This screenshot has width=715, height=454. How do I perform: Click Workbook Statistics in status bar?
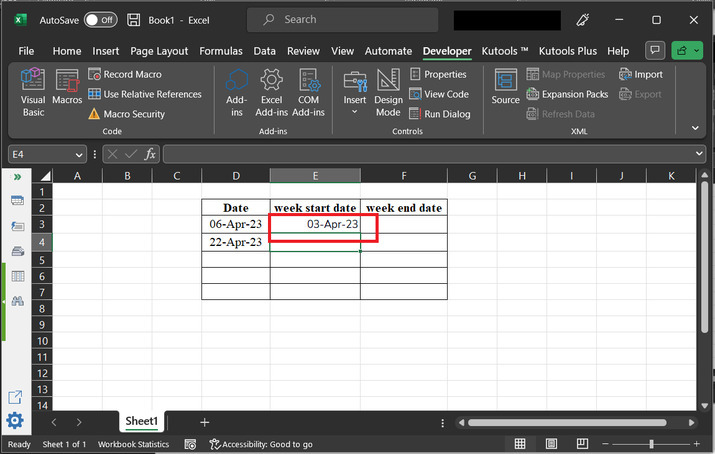[x=133, y=444]
